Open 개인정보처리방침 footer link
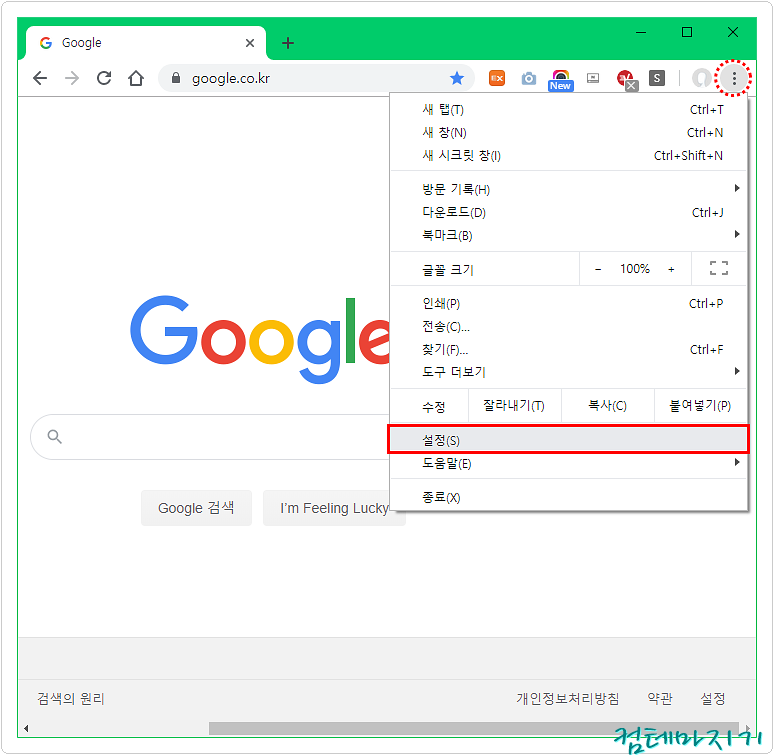Image resolution: width=774 pixels, height=755 pixels. point(568,698)
